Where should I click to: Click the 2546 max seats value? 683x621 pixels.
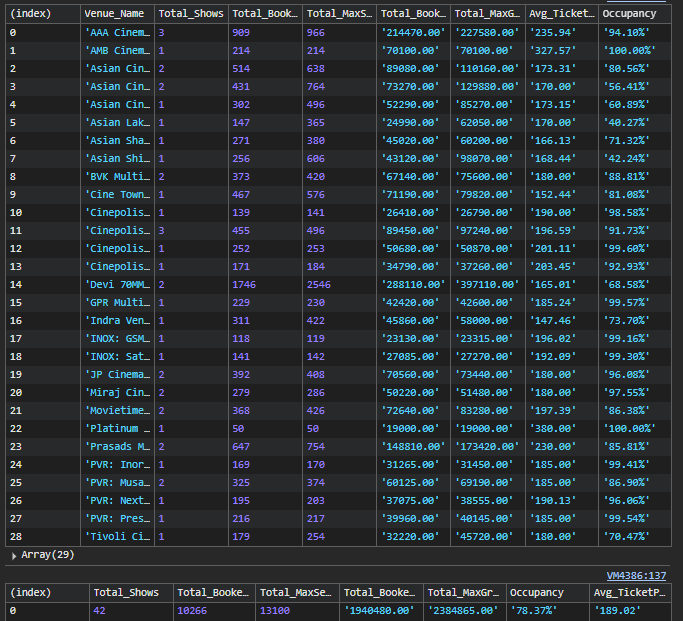pos(318,284)
